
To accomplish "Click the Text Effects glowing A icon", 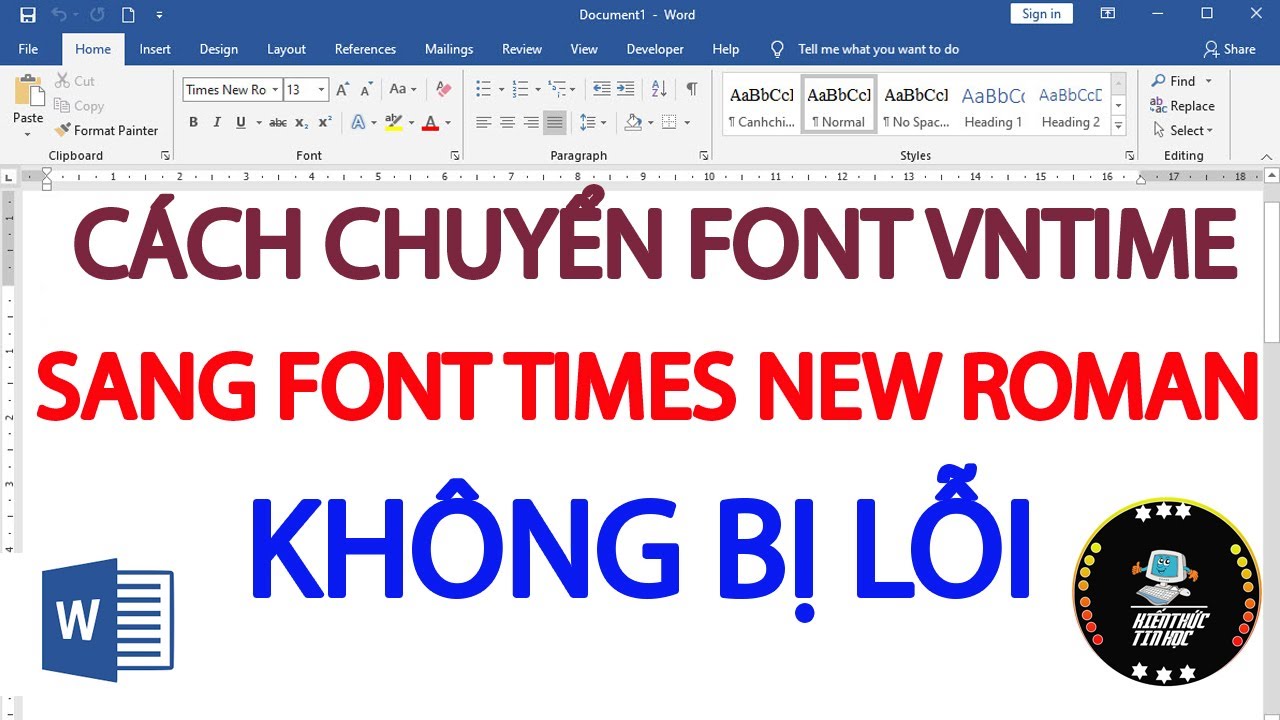I will coord(358,122).
